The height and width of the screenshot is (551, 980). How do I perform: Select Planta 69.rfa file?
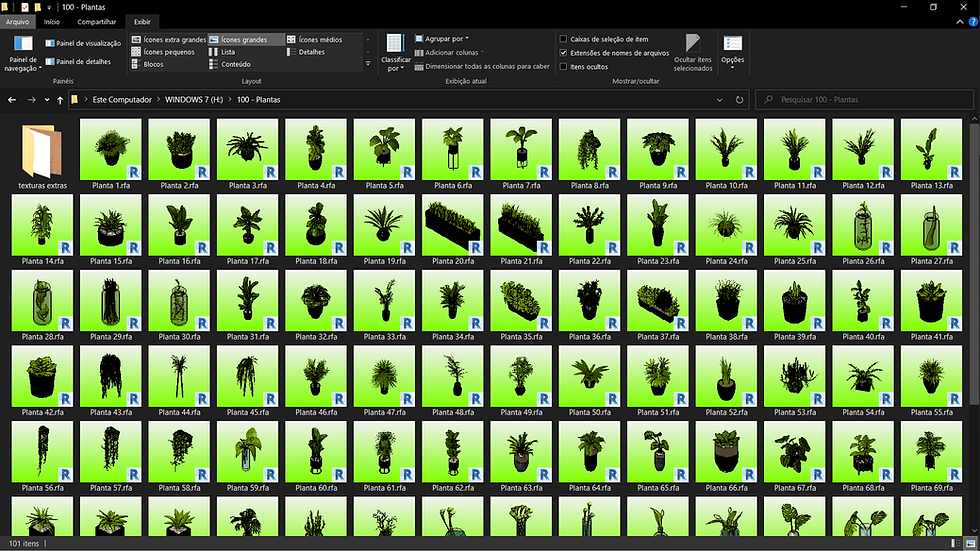click(x=931, y=457)
